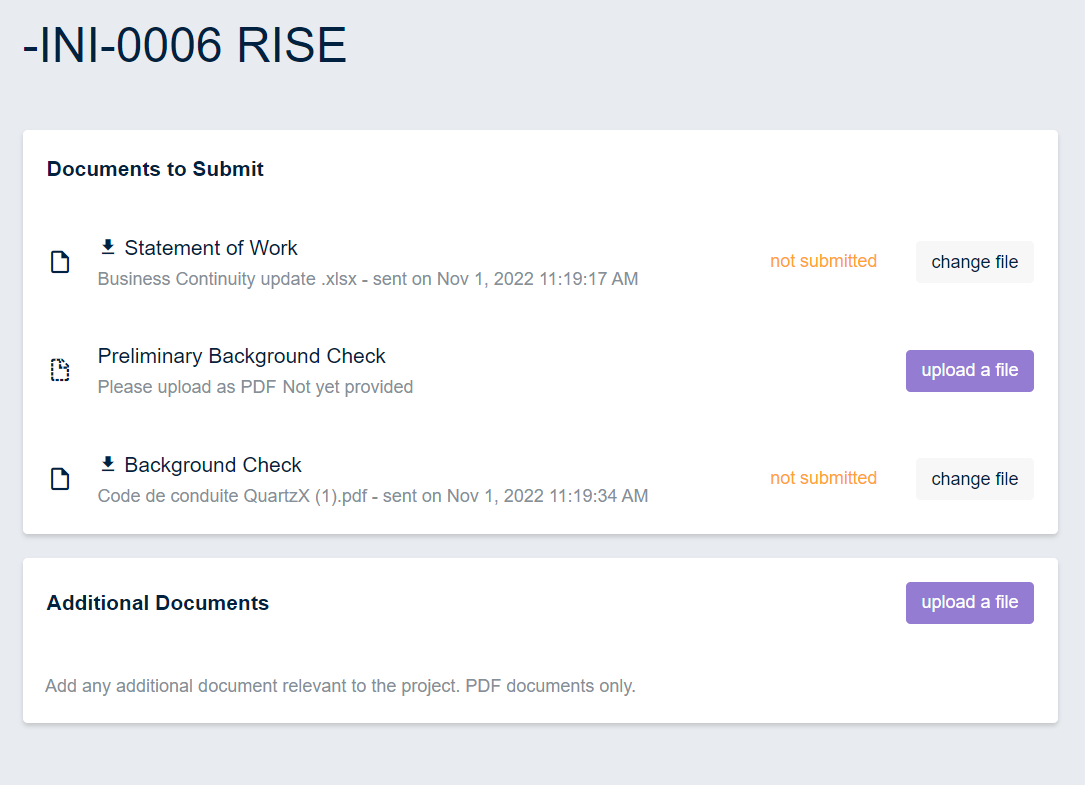Upload a file under Additional Documents
Screen dimensions: 1085x785
(x=969, y=603)
